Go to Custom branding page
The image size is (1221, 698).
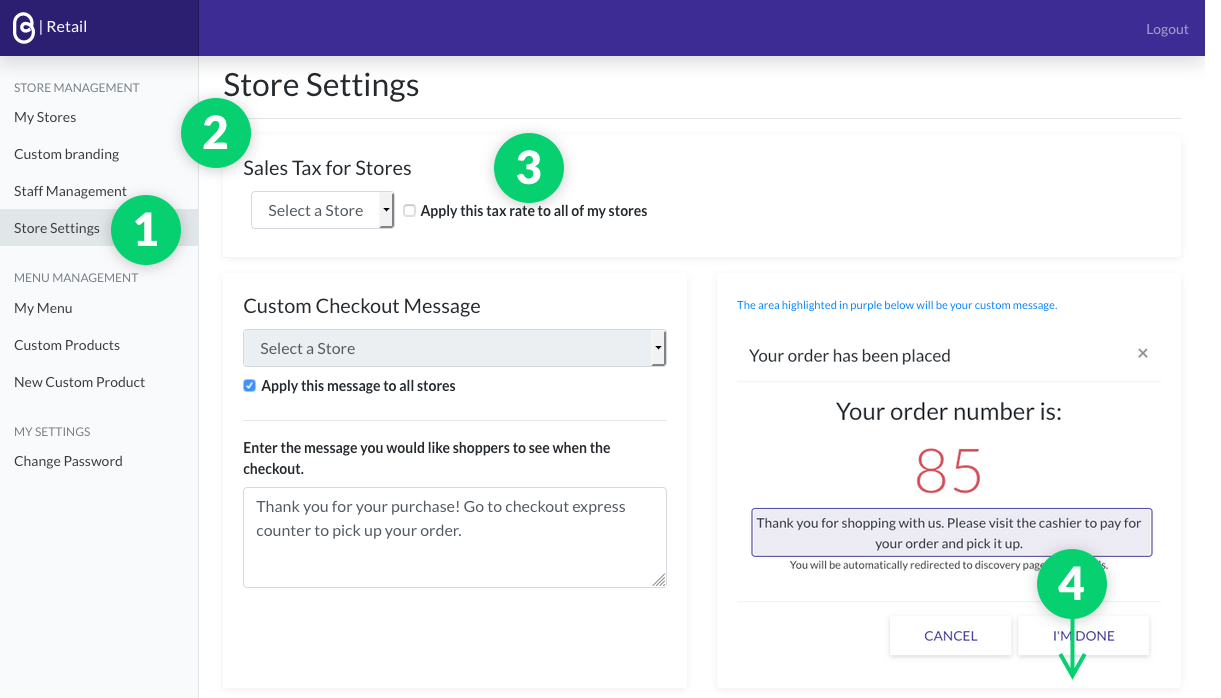tap(66, 154)
